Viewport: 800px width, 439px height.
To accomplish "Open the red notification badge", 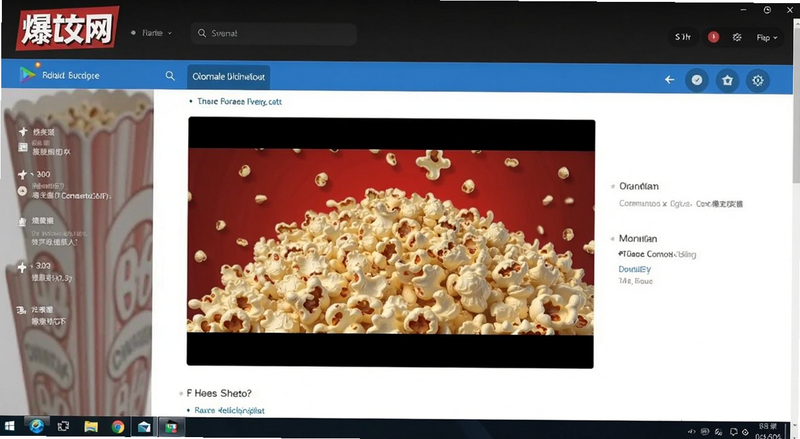I will (713, 37).
